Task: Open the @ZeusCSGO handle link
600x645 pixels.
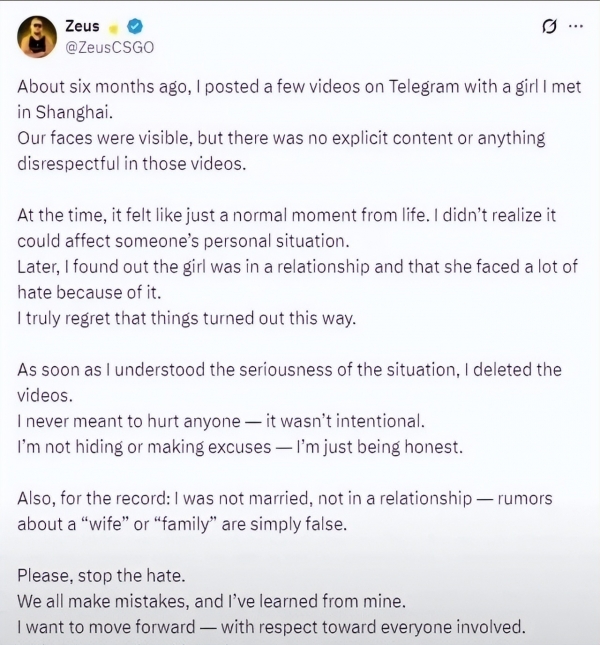Action: pyautogui.click(x=110, y=47)
